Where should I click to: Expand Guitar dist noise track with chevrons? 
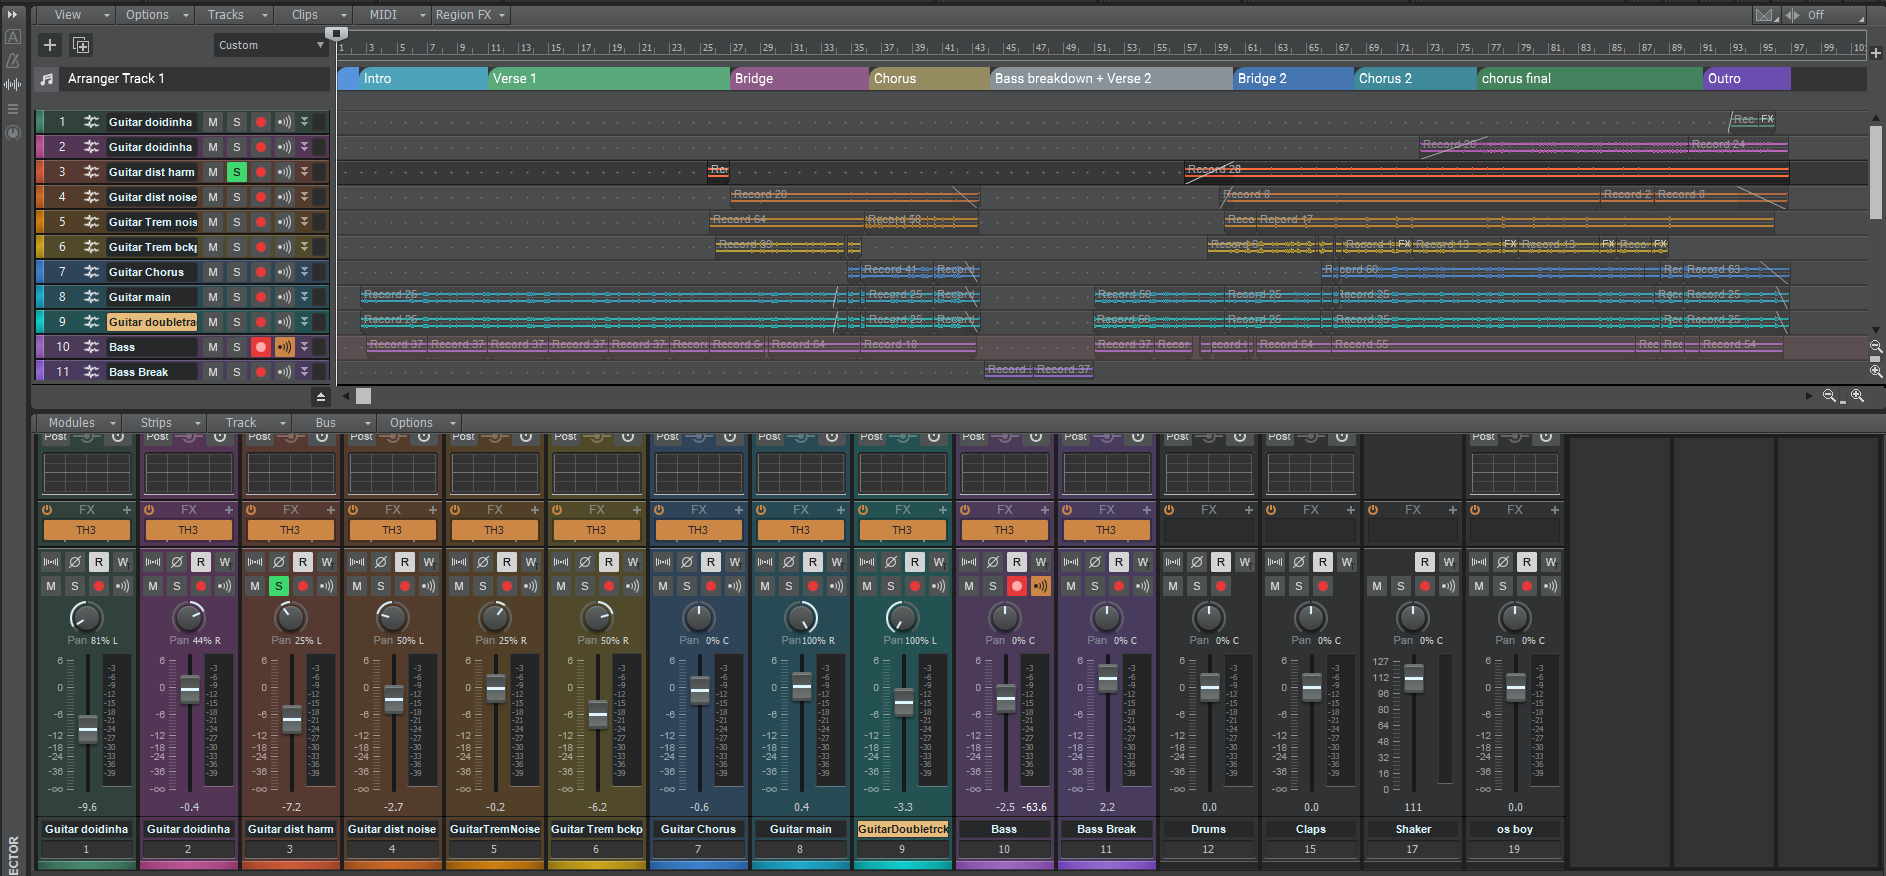point(305,197)
